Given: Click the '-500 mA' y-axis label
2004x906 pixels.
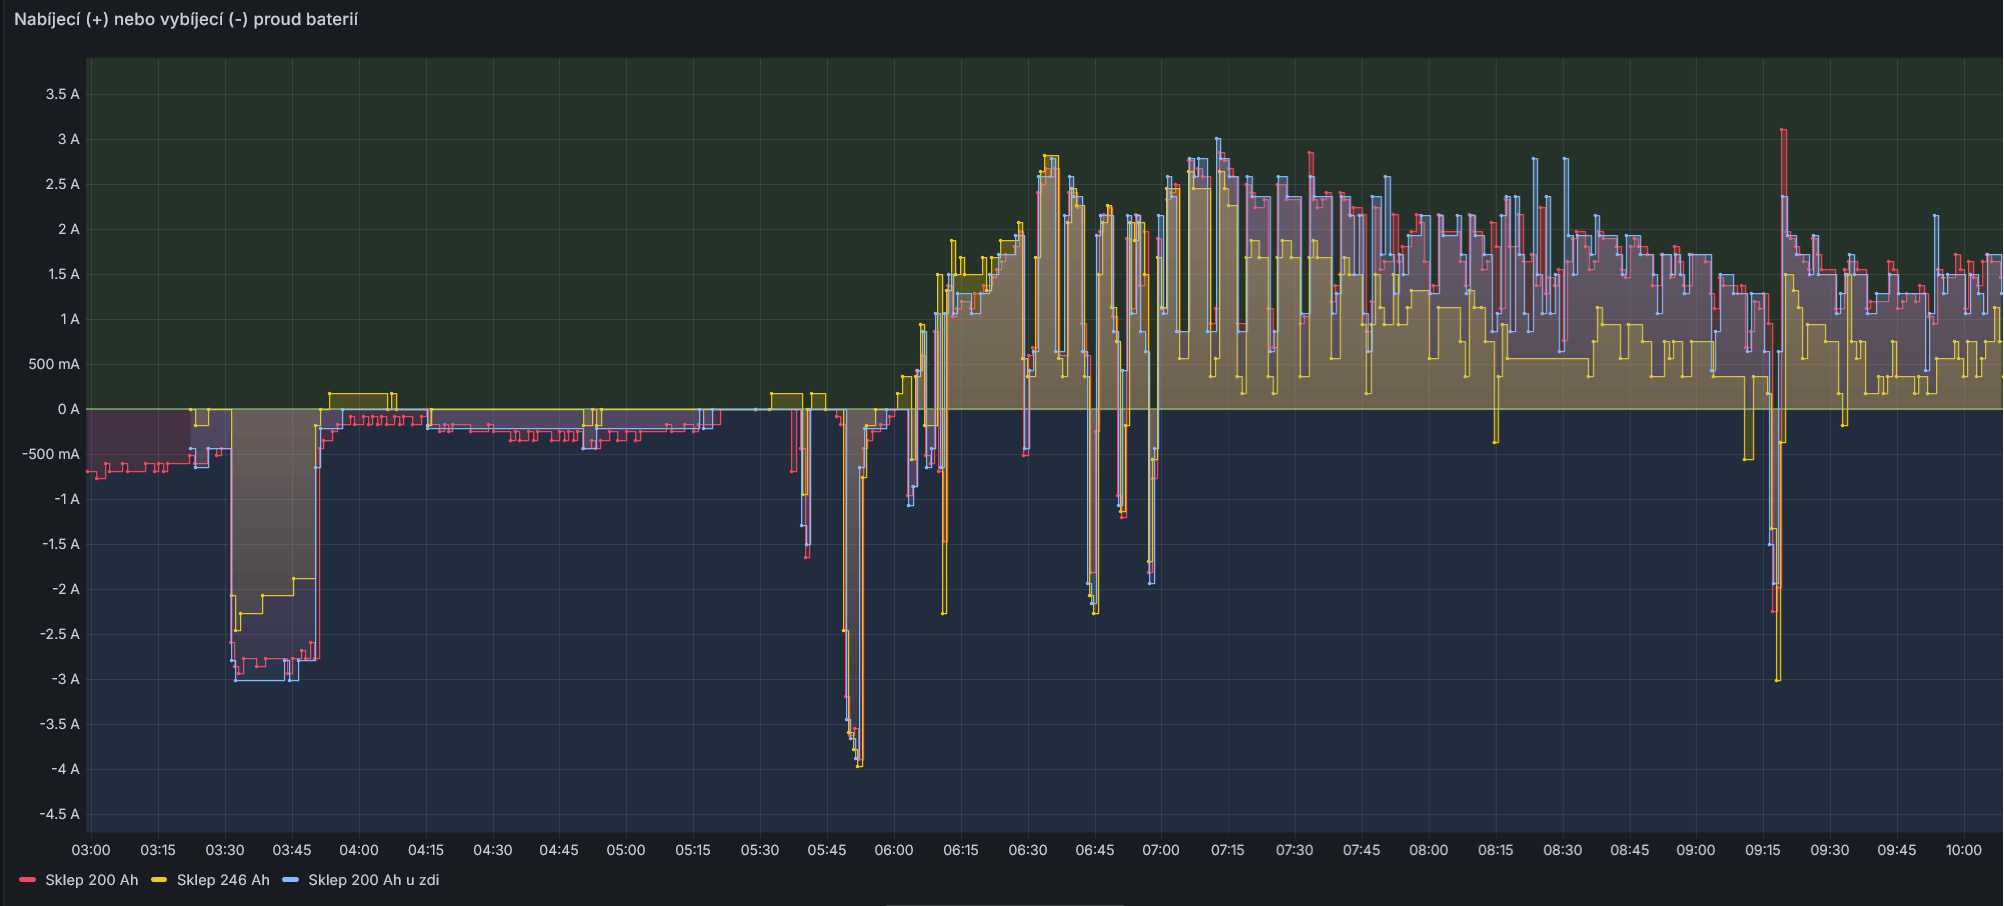Looking at the screenshot, I should (51, 454).
